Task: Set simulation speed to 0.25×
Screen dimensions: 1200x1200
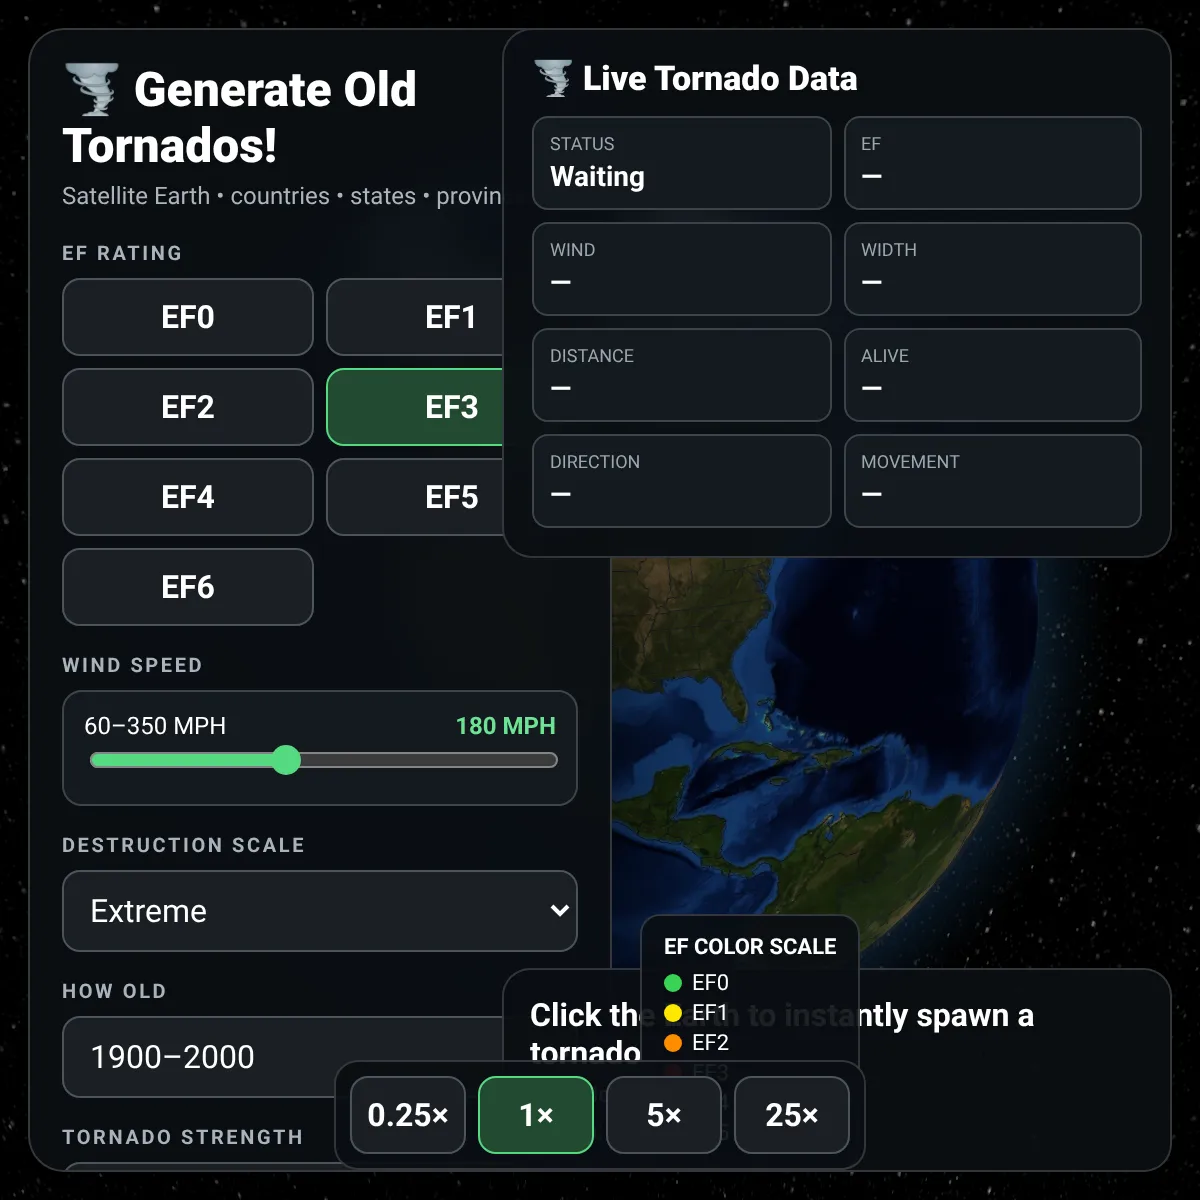Action: pyautogui.click(x=408, y=1115)
